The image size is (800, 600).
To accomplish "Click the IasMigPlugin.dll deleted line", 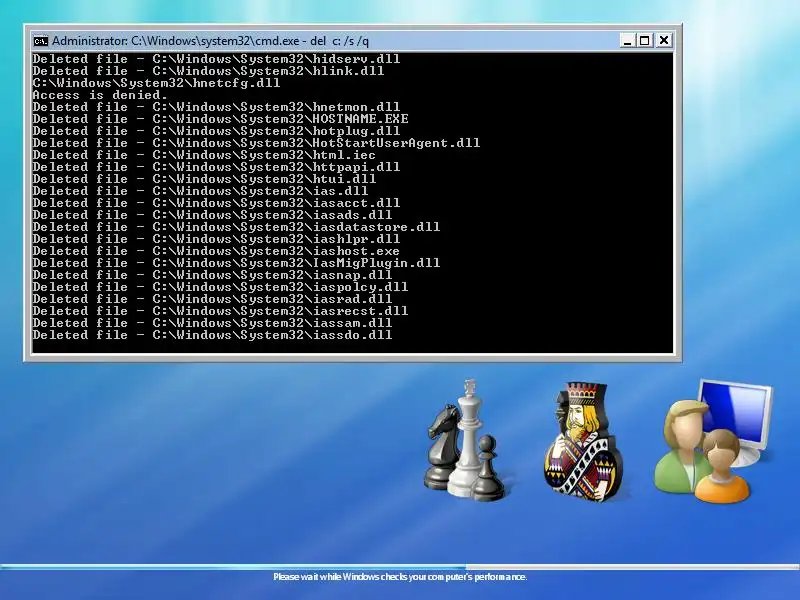I will (236, 263).
